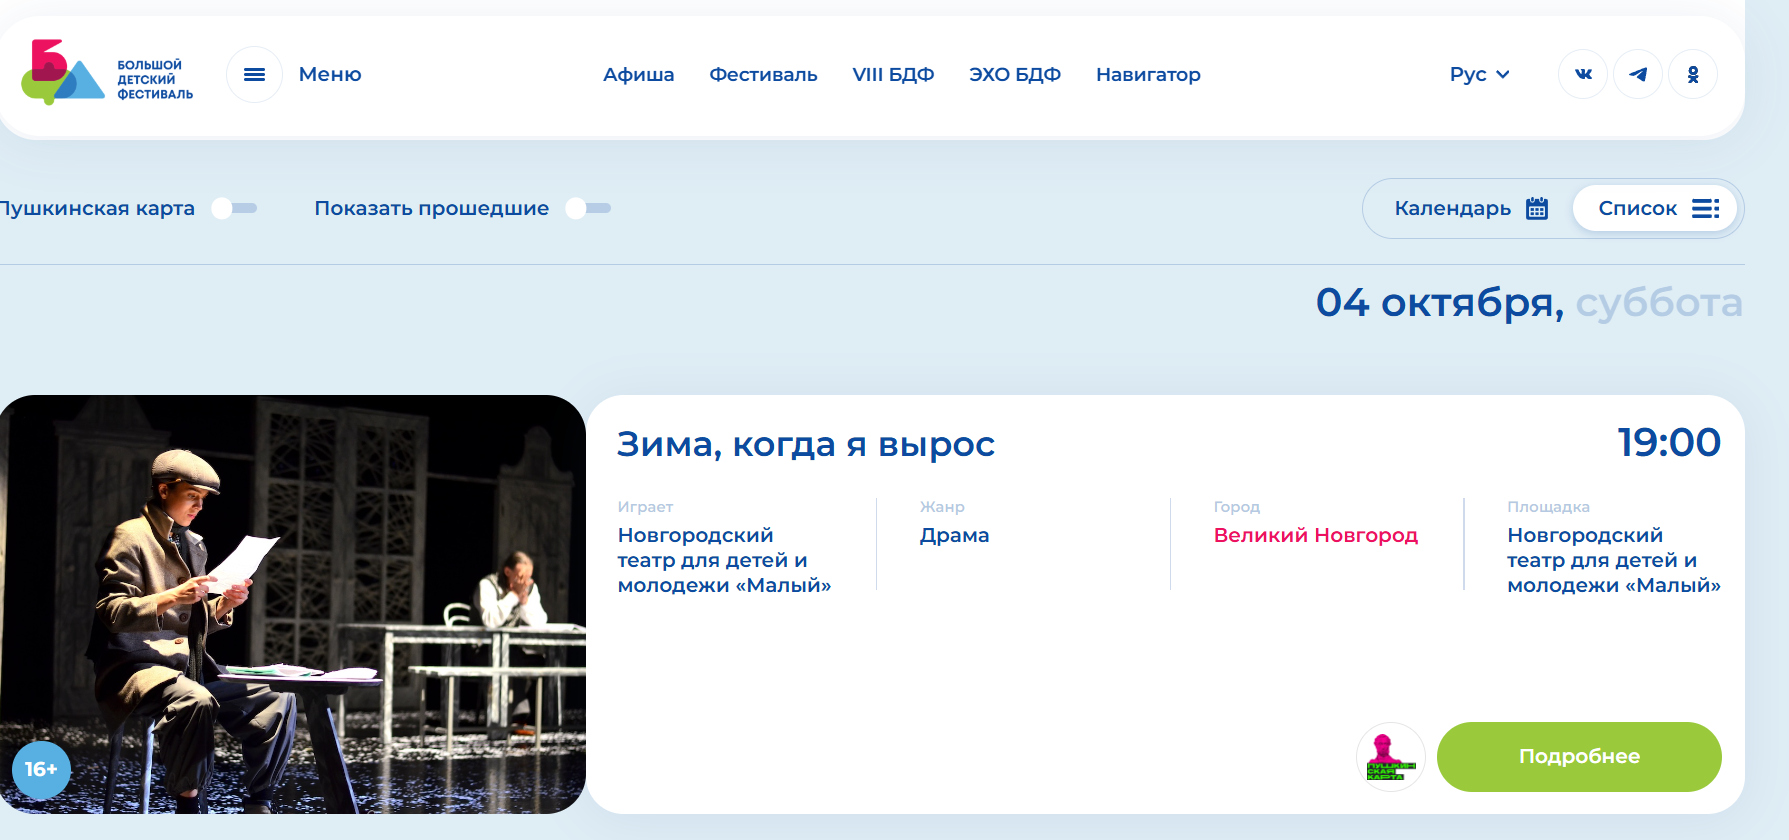The width and height of the screenshot is (1789, 840).
Task: Click the 16+ age rating badge
Action: pyautogui.click(x=41, y=769)
